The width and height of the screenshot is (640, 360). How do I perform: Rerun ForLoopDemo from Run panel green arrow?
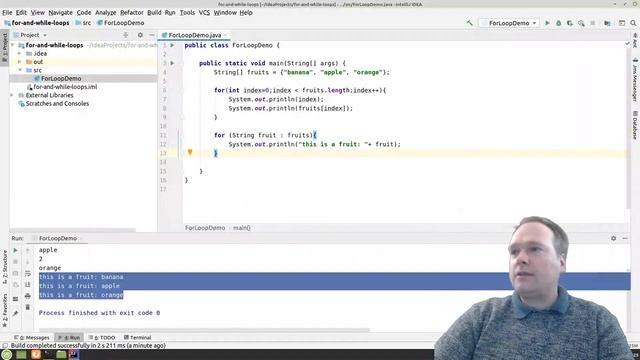click(x=16, y=250)
